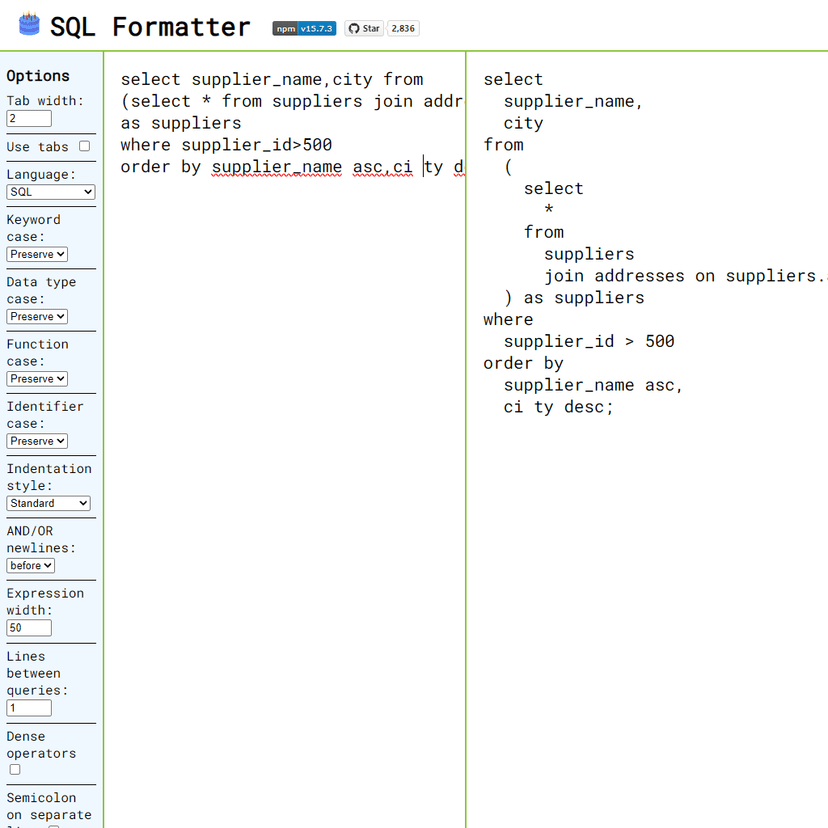Click the npm version badge v15.7.3
828x828 pixels.
click(x=304, y=28)
